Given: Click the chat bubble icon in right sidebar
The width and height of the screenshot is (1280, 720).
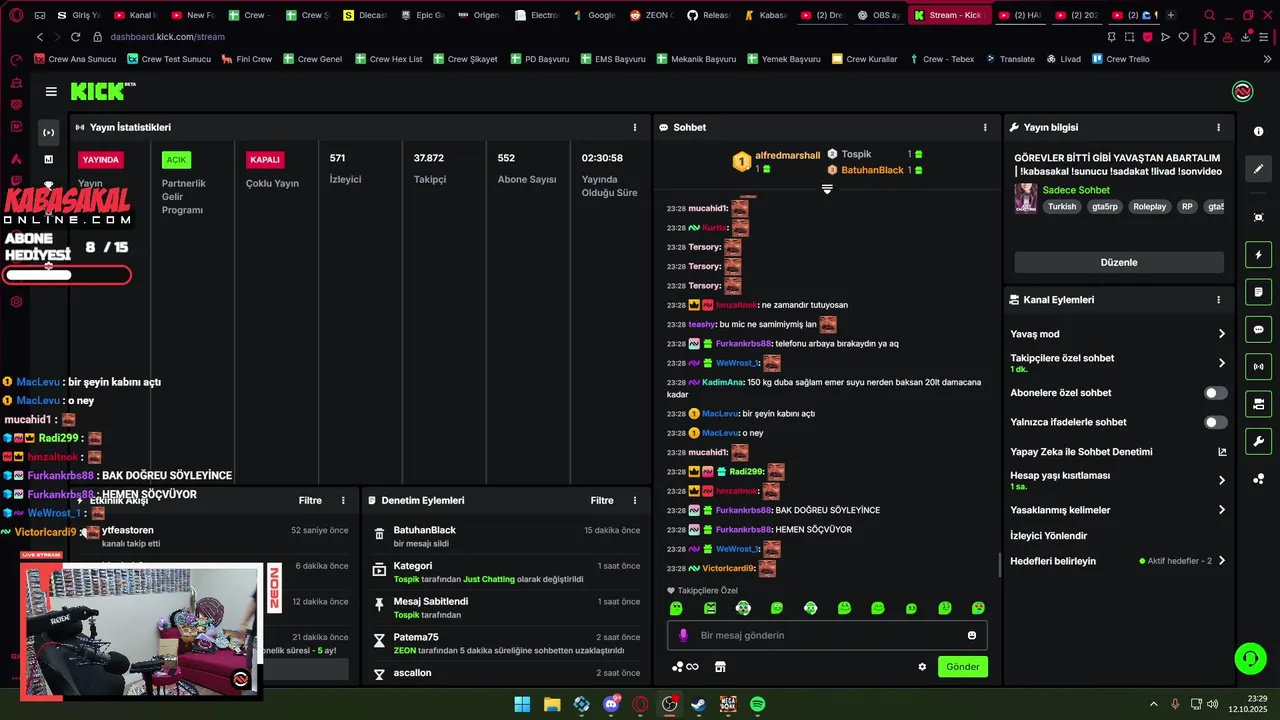Looking at the screenshot, I should pos(1258,330).
